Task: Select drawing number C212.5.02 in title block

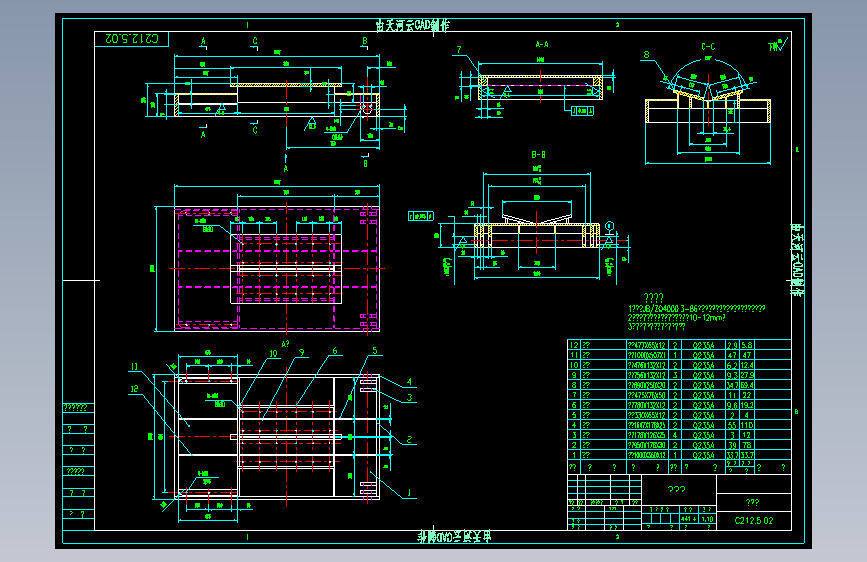Action: point(754,521)
